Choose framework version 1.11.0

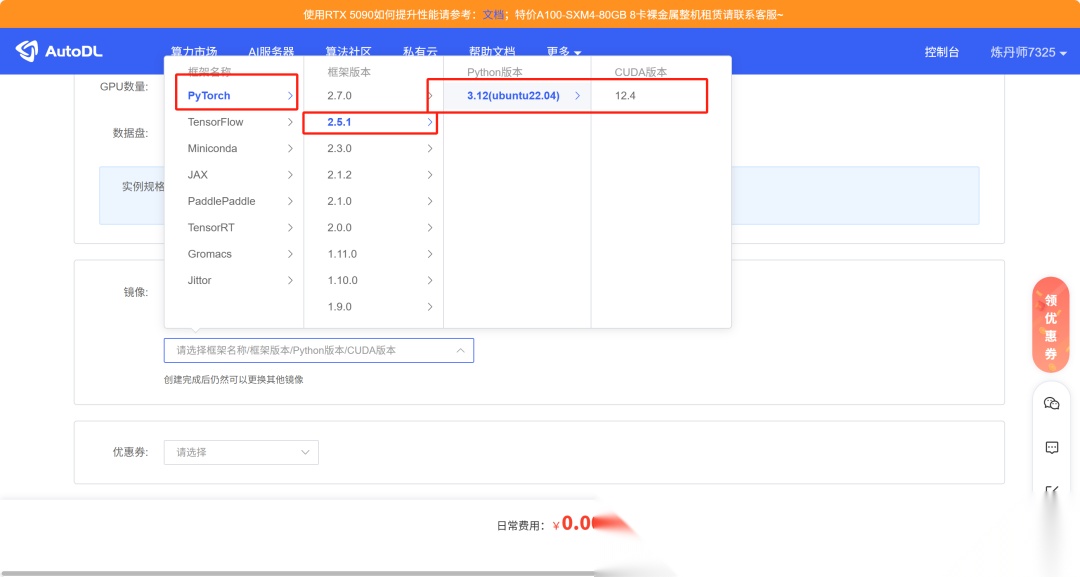(x=373, y=254)
